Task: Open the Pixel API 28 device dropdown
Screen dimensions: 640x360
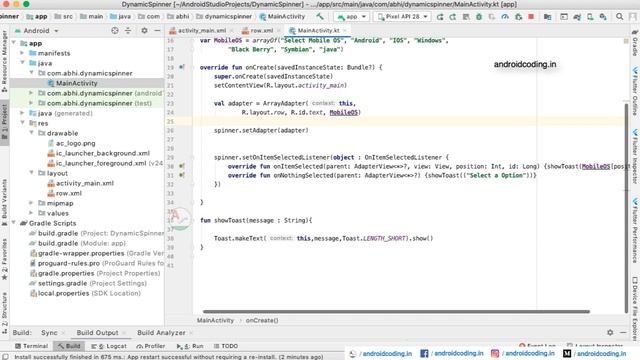Action: point(402,17)
